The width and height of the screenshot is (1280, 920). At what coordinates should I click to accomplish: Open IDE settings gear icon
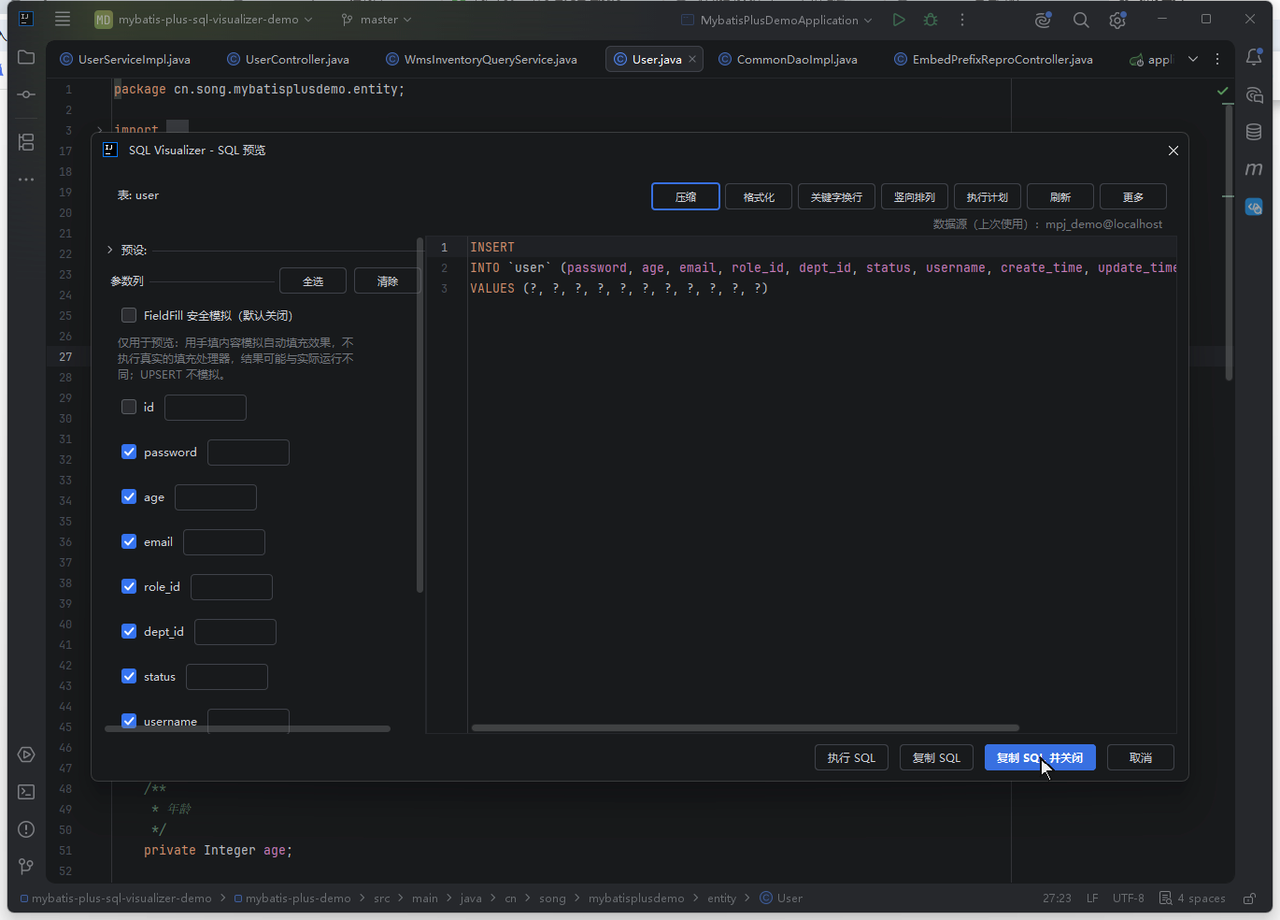coord(1117,20)
